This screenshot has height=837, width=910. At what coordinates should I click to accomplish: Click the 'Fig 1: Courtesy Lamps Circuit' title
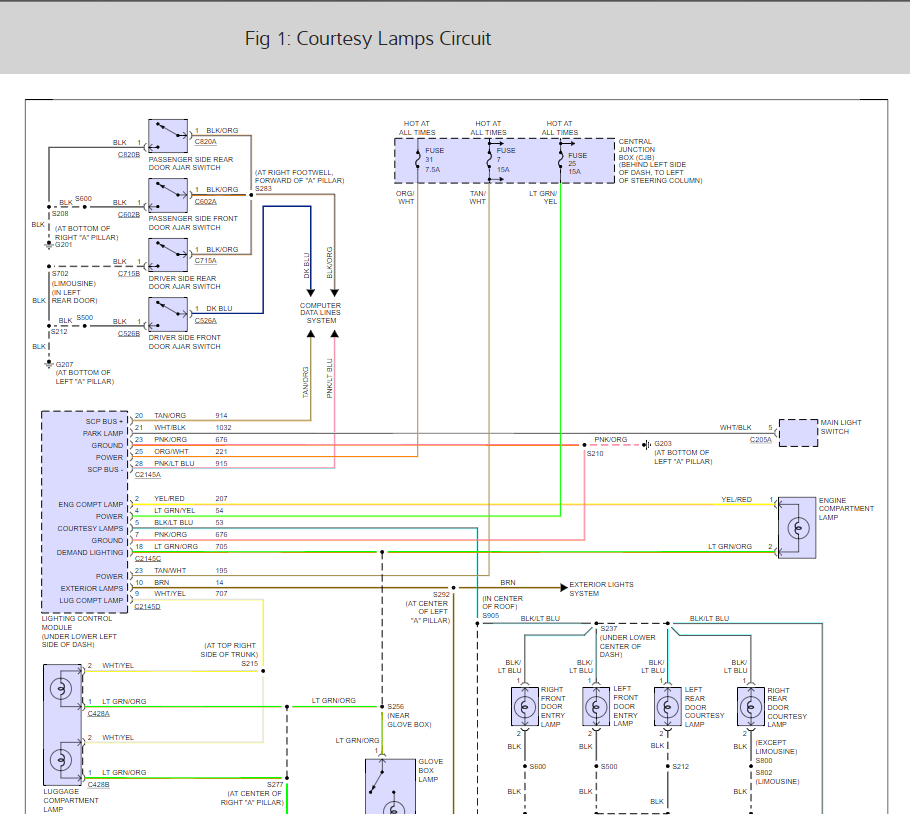click(368, 39)
